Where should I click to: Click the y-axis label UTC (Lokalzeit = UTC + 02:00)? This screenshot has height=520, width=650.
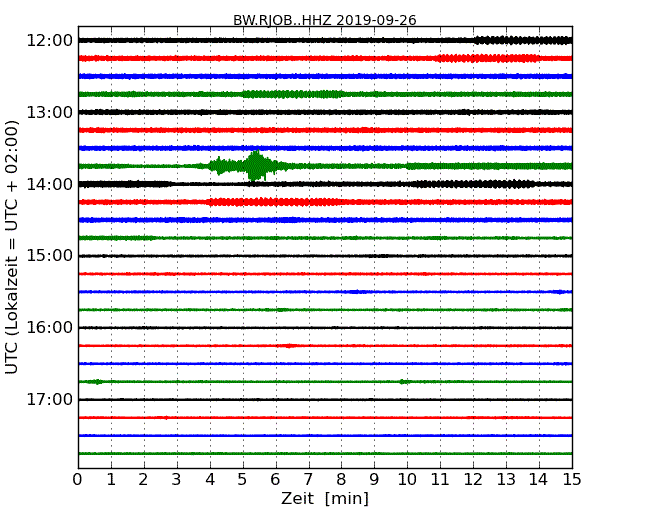12,247
